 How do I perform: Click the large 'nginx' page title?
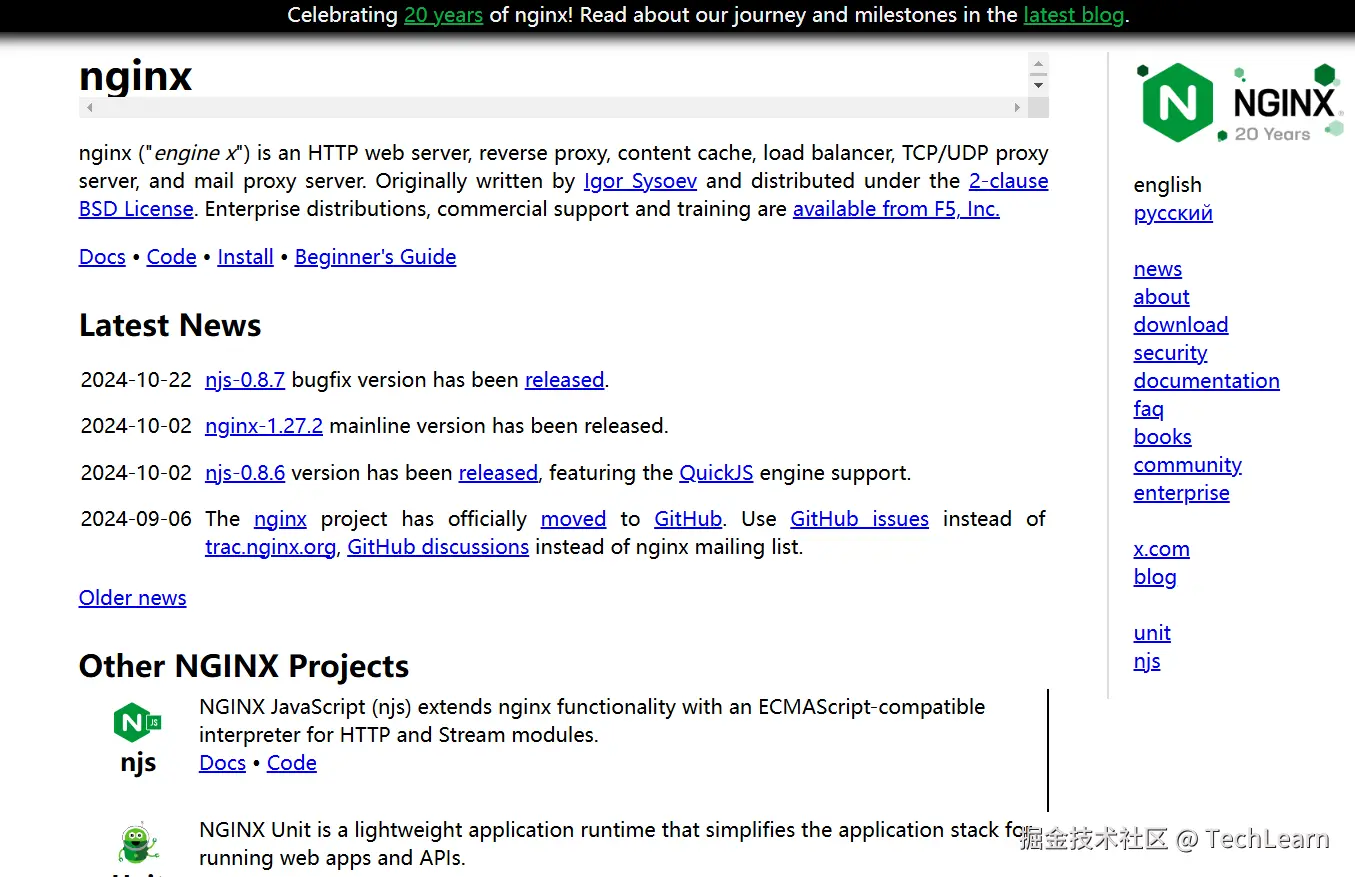pos(135,76)
